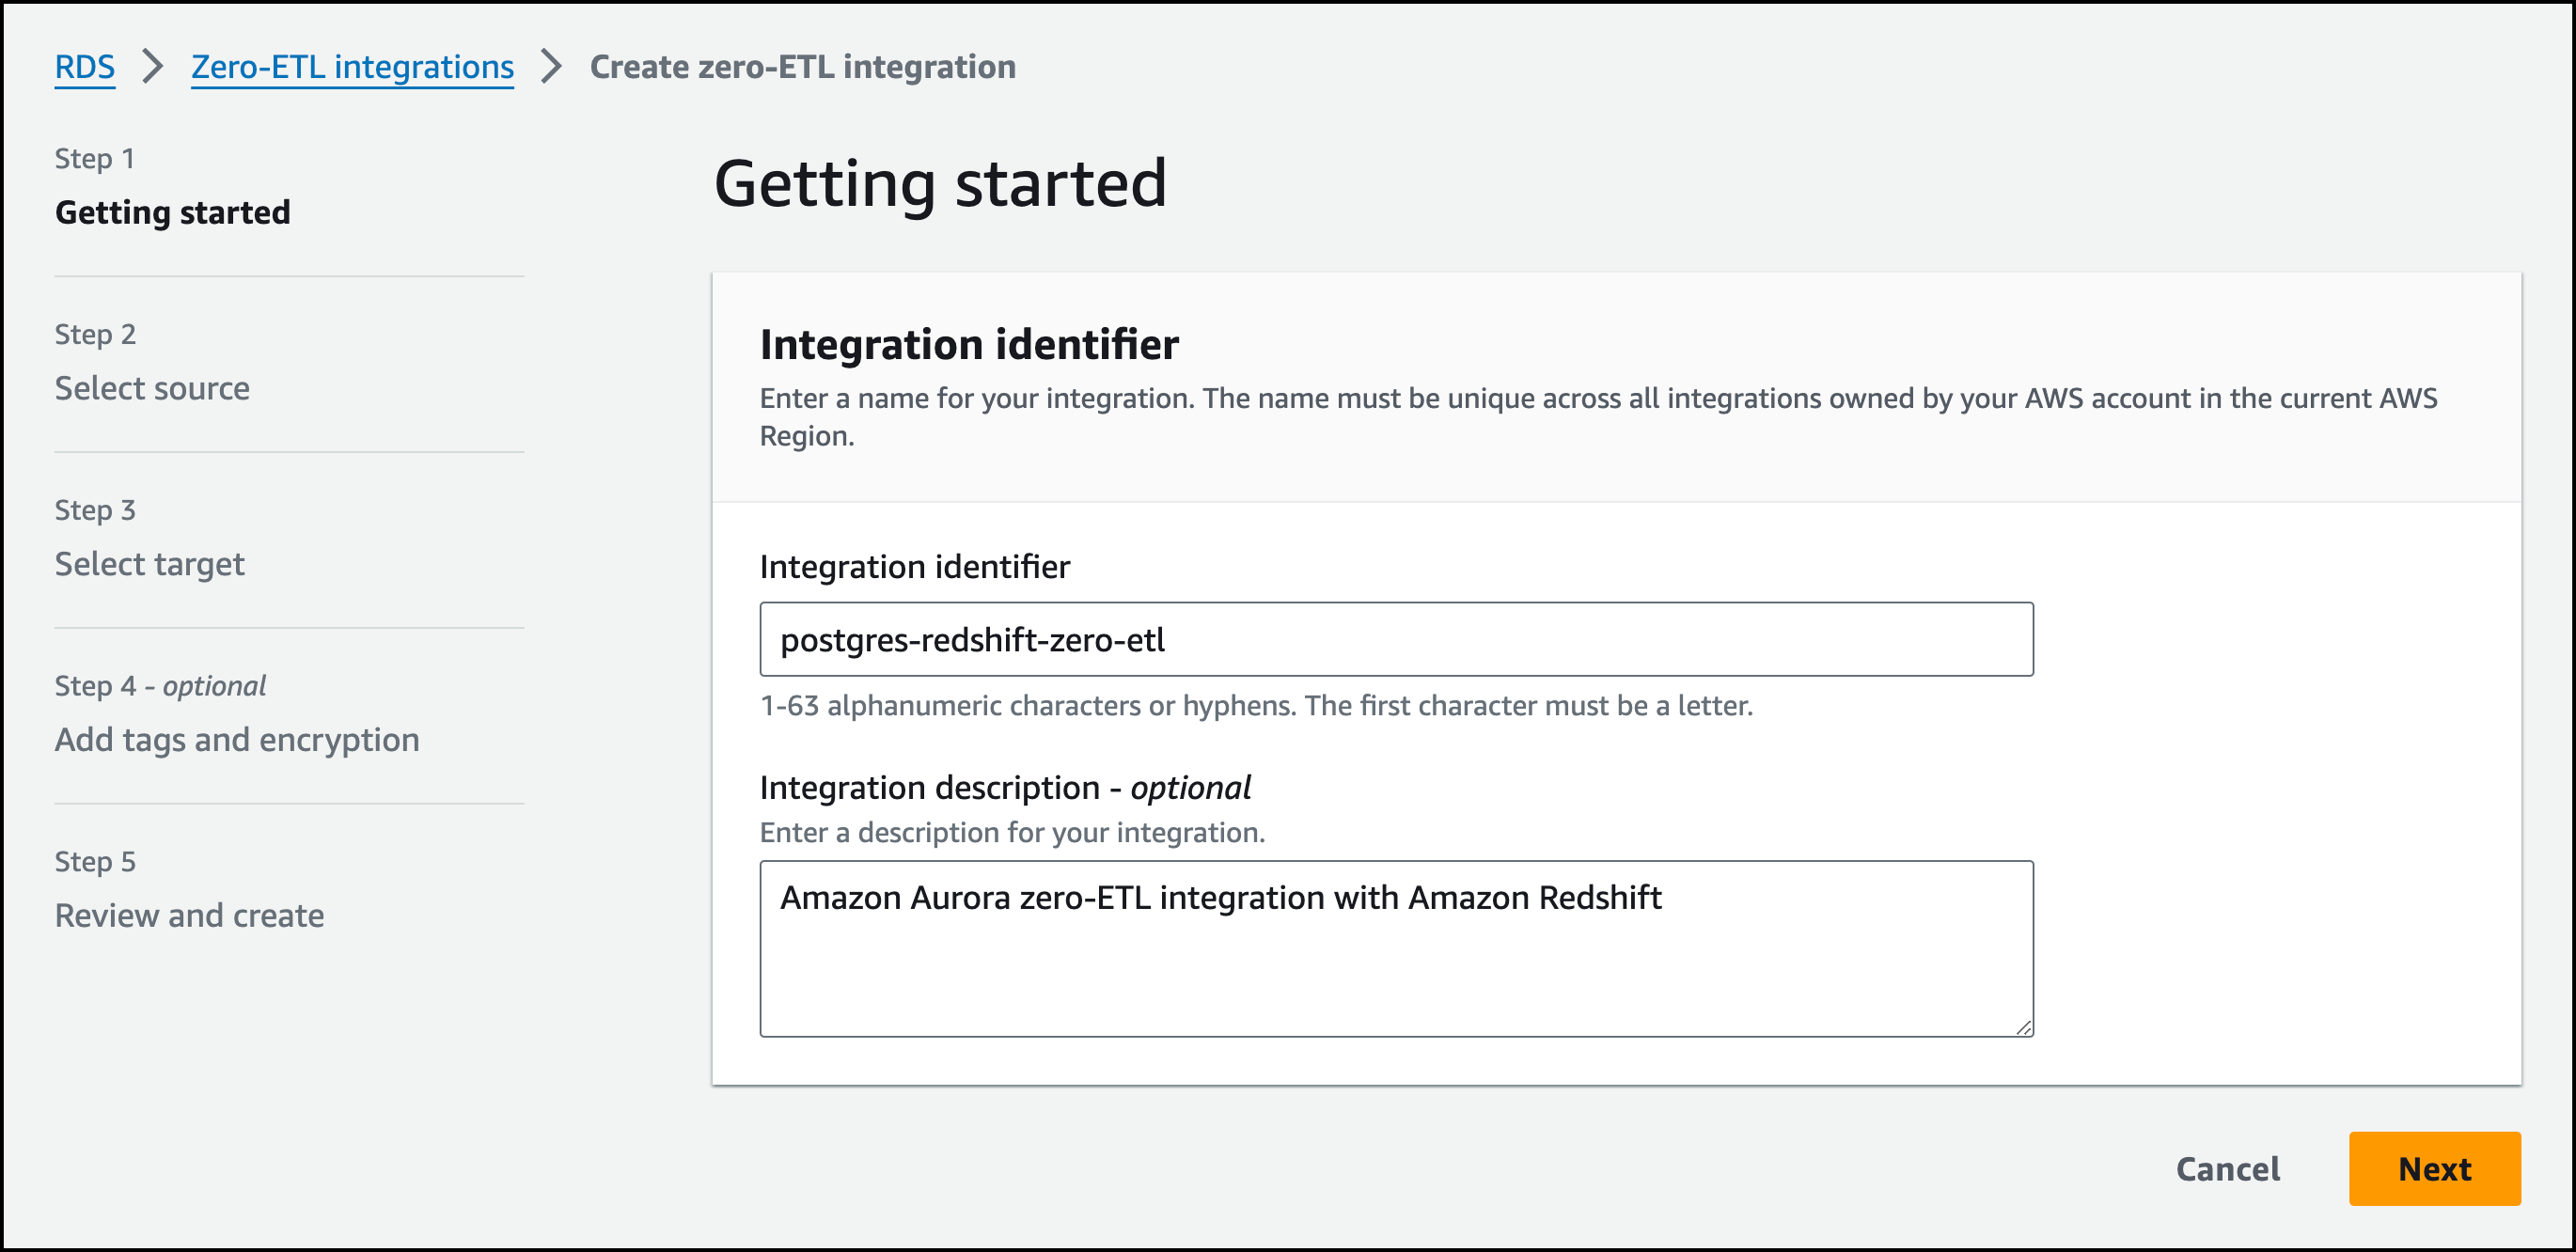Go to the Select source step

tap(152, 388)
